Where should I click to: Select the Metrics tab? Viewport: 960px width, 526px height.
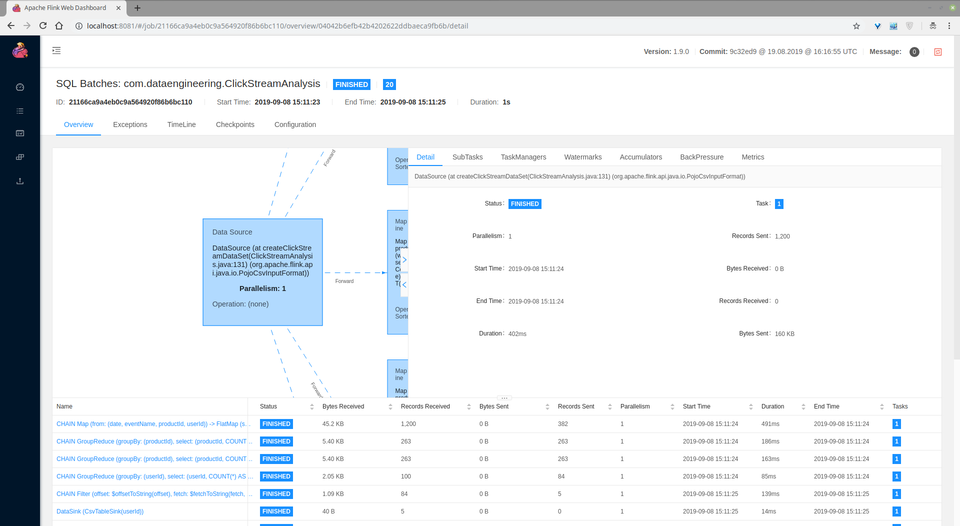pyautogui.click(x=752, y=157)
